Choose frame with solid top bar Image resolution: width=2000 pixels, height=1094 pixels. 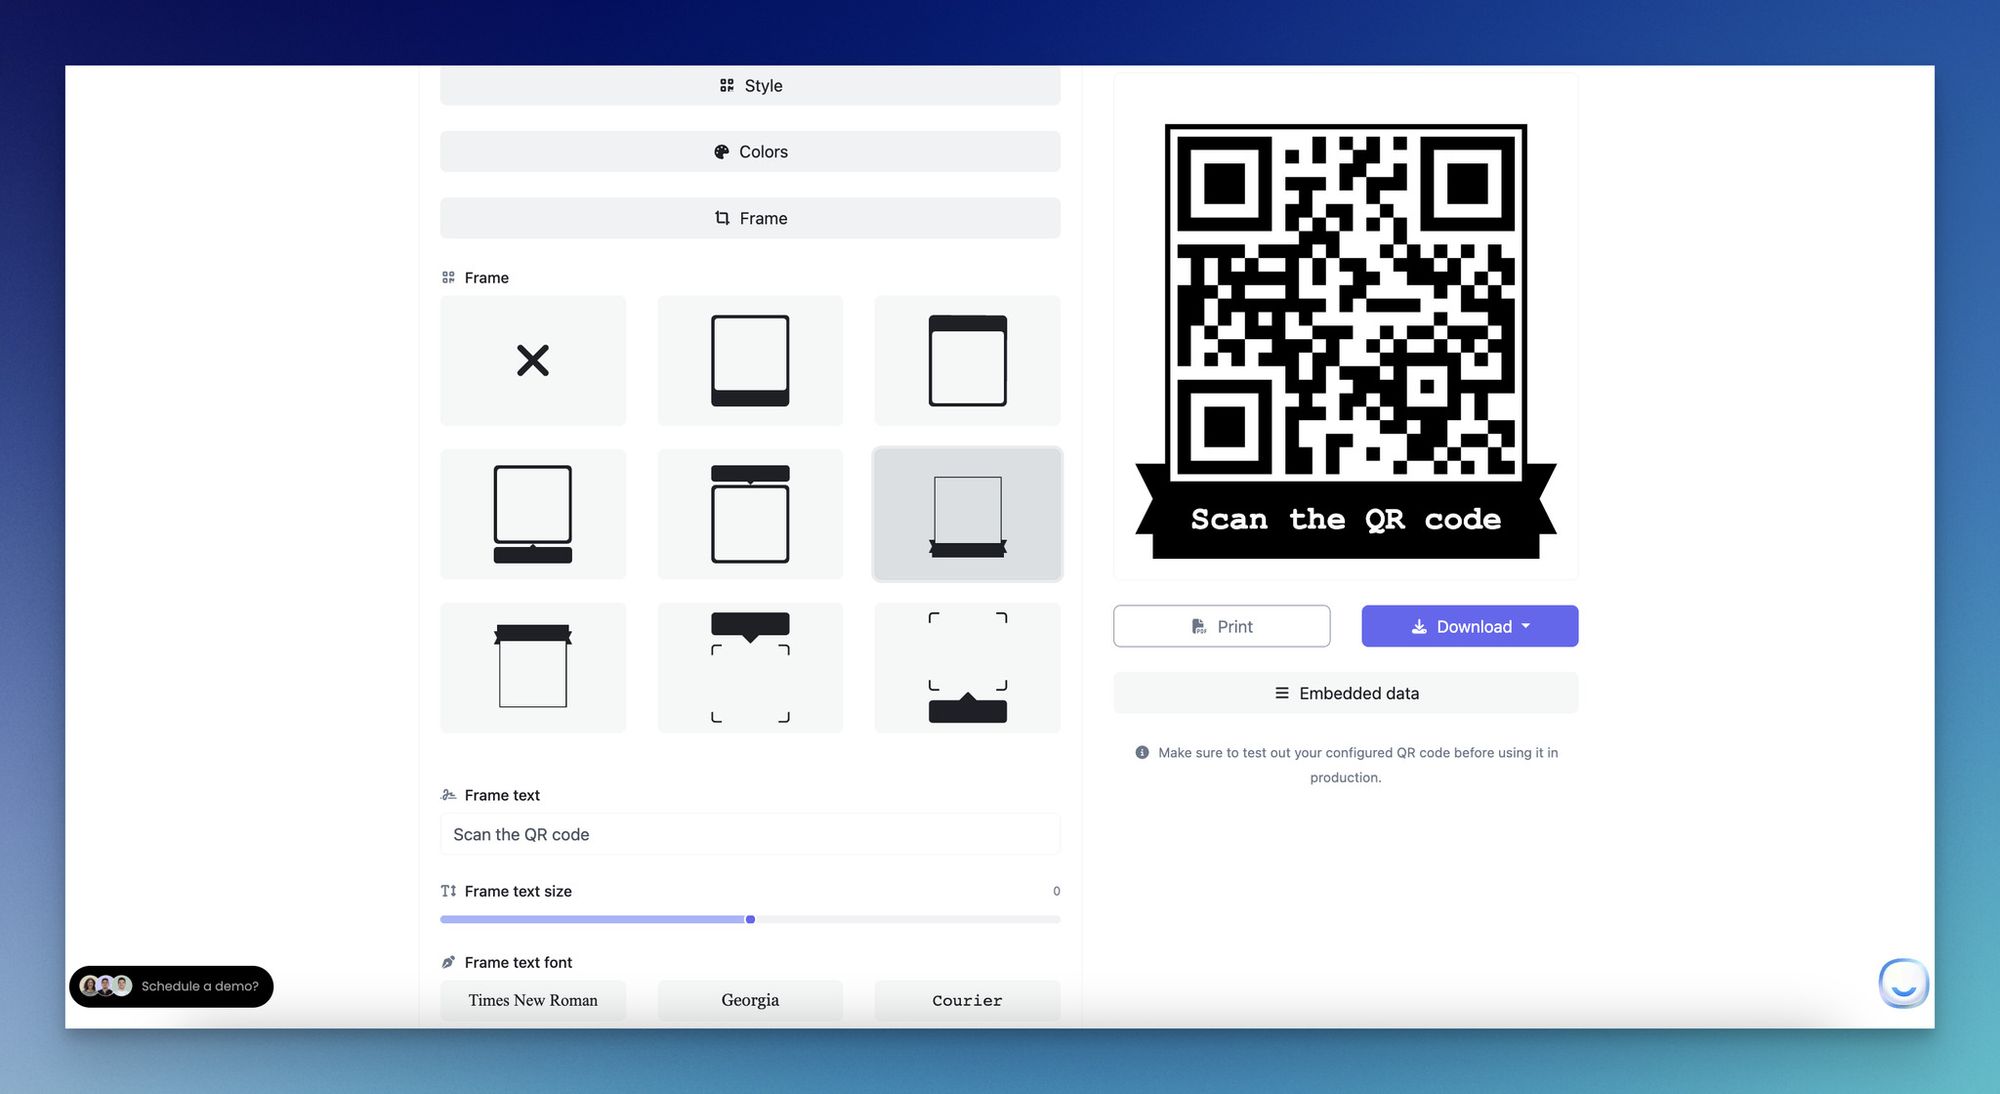click(967, 360)
